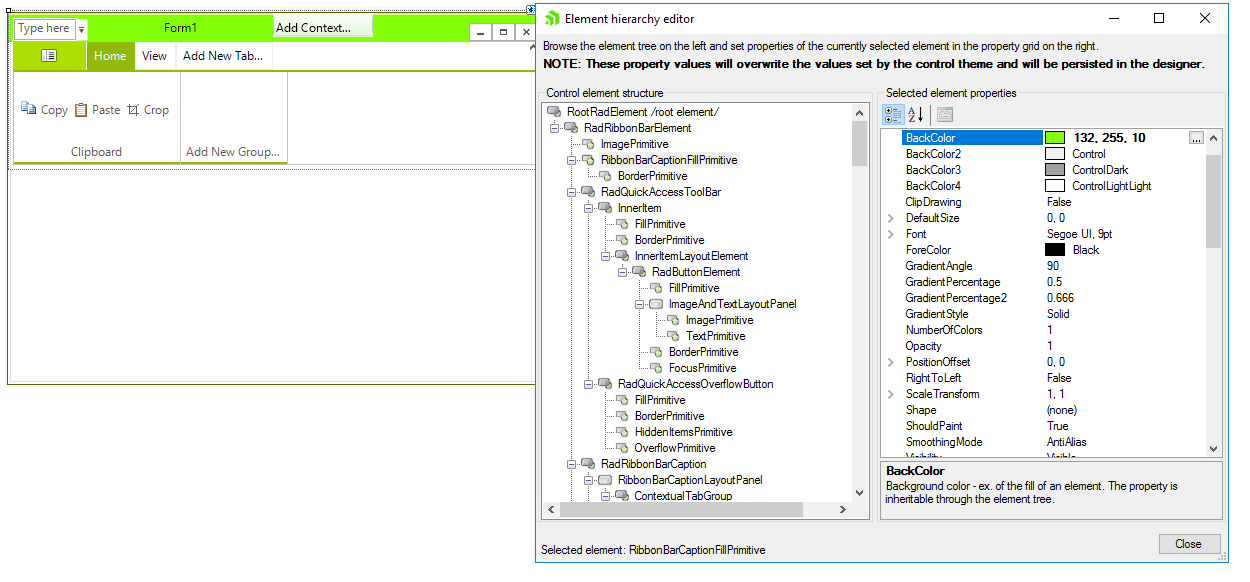The height and width of the screenshot is (582, 1250).
Task: Click the Copy icon in Clipboard group
Action: (x=29, y=109)
